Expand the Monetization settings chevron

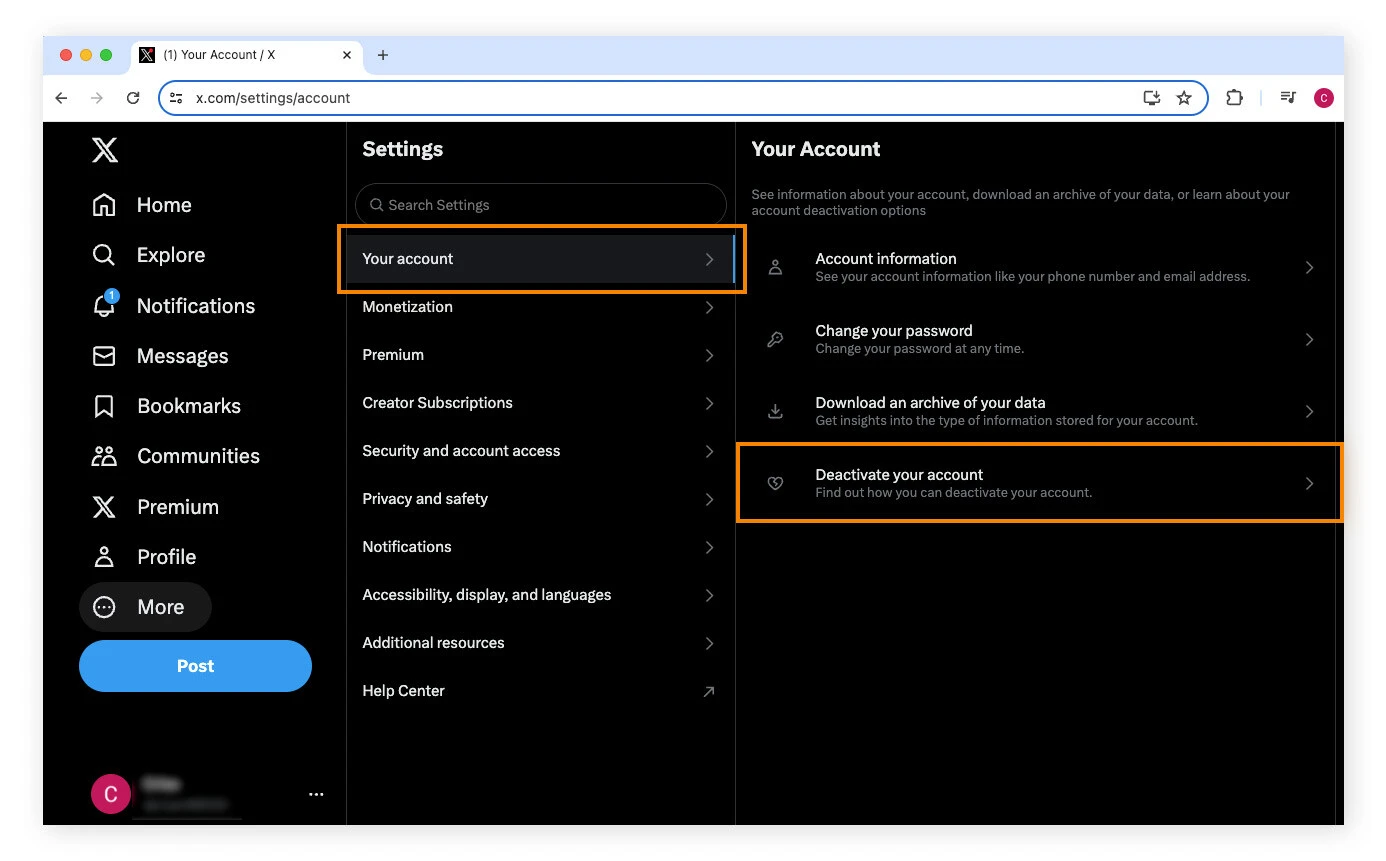709,307
